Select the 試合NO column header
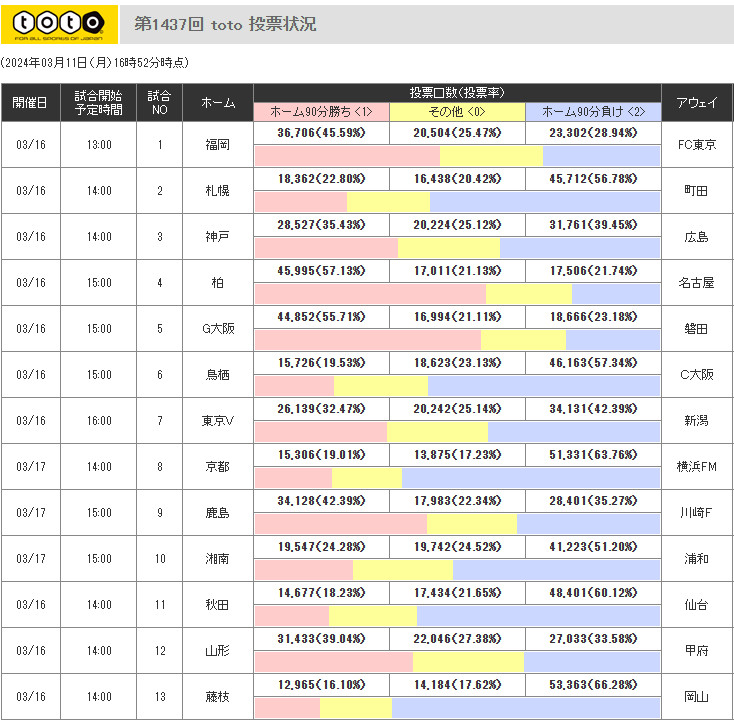734x720 pixels. tap(159, 103)
